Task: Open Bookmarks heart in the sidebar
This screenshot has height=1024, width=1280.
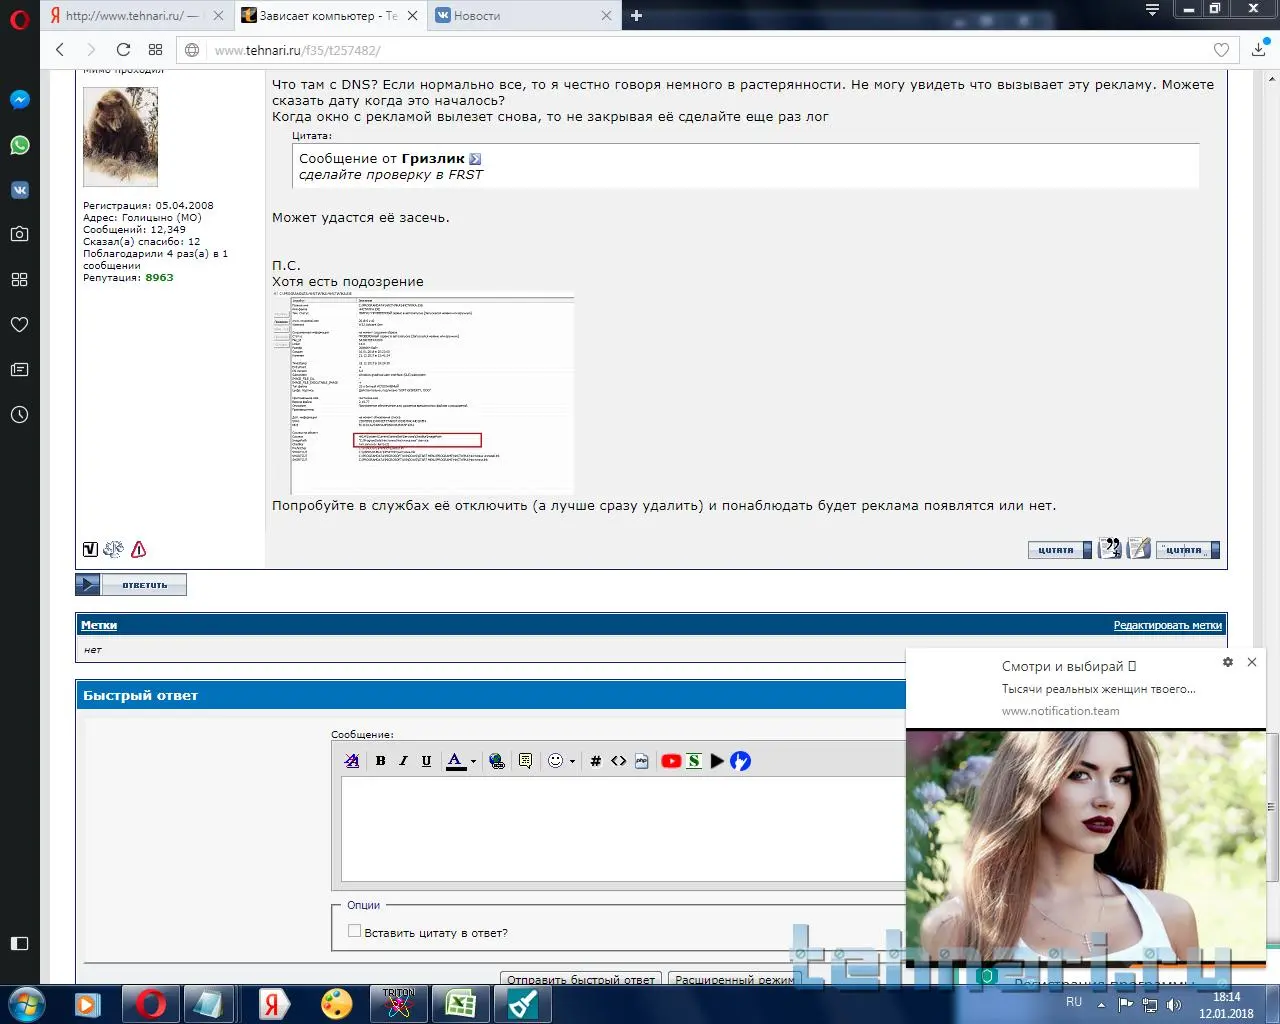Action: point(20,324)
